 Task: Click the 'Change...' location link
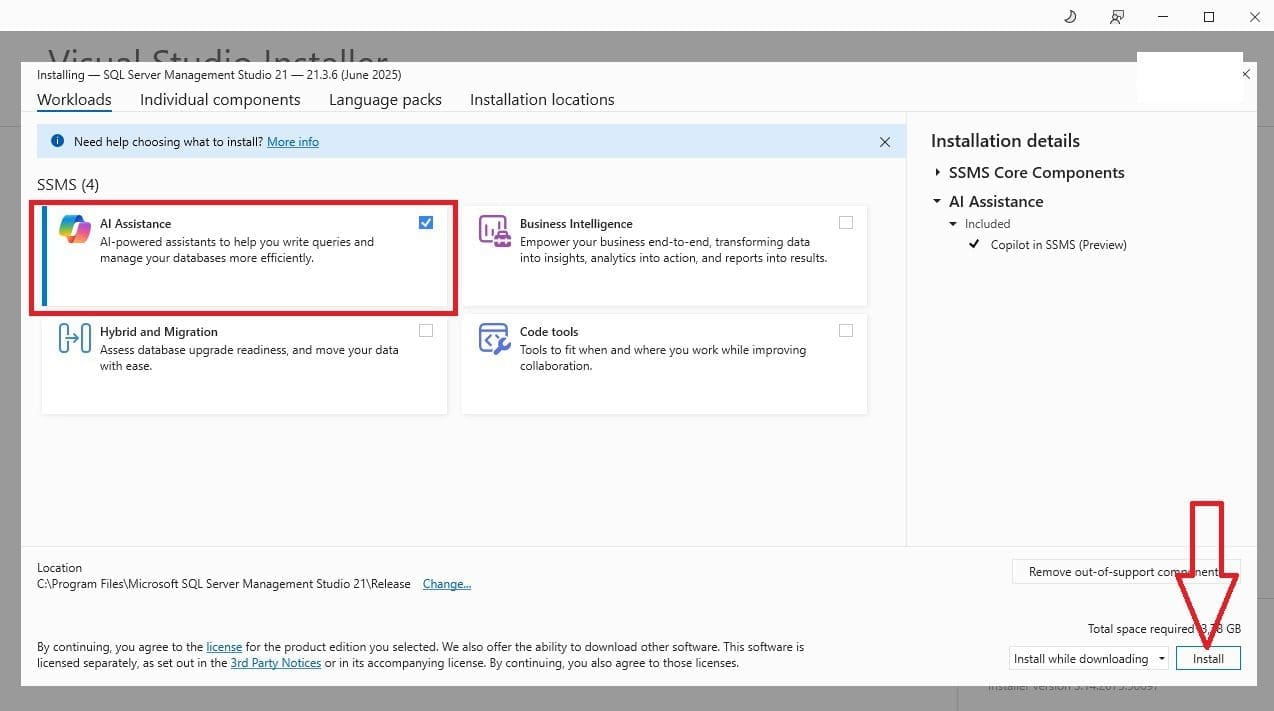(x=447, y=584)
